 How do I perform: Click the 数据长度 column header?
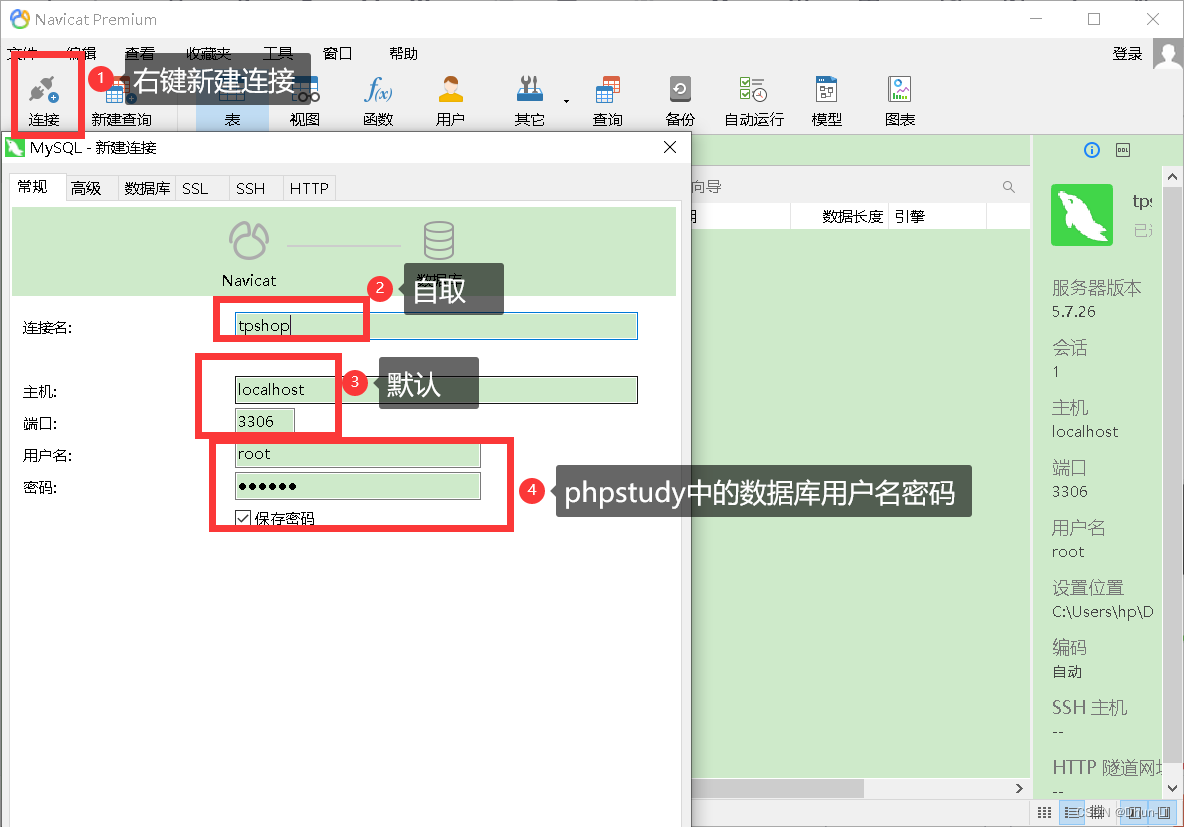pos(839,217)
